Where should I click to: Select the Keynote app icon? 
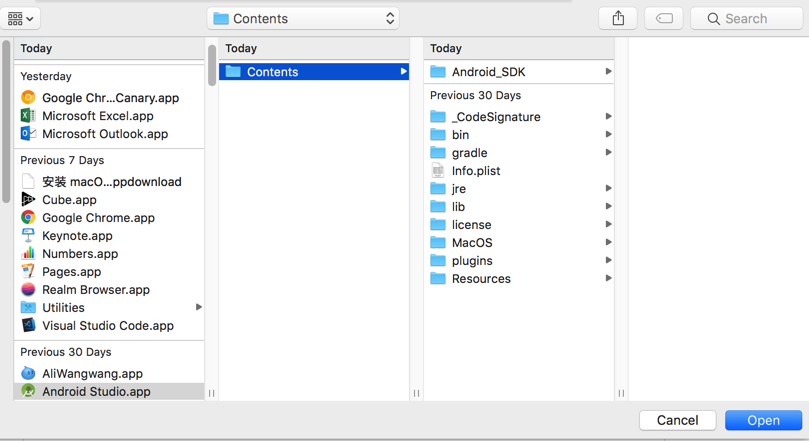pos(28,236)
